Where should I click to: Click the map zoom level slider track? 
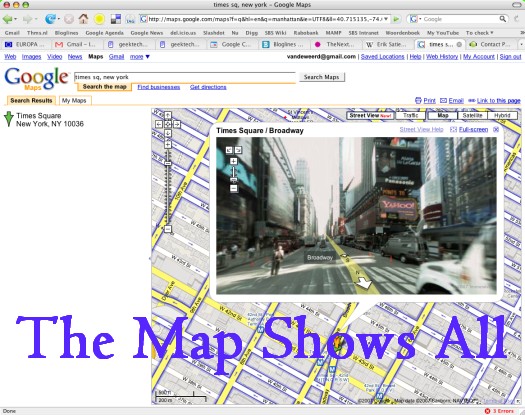click(168, 187)
